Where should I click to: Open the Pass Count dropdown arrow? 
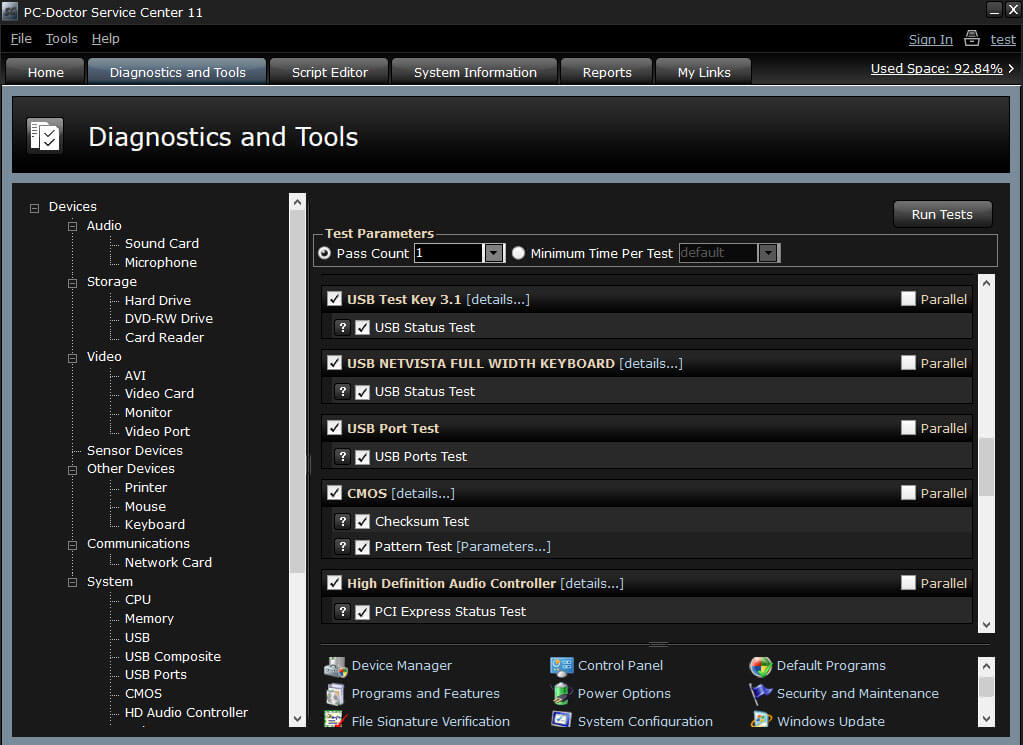(494, 253)
